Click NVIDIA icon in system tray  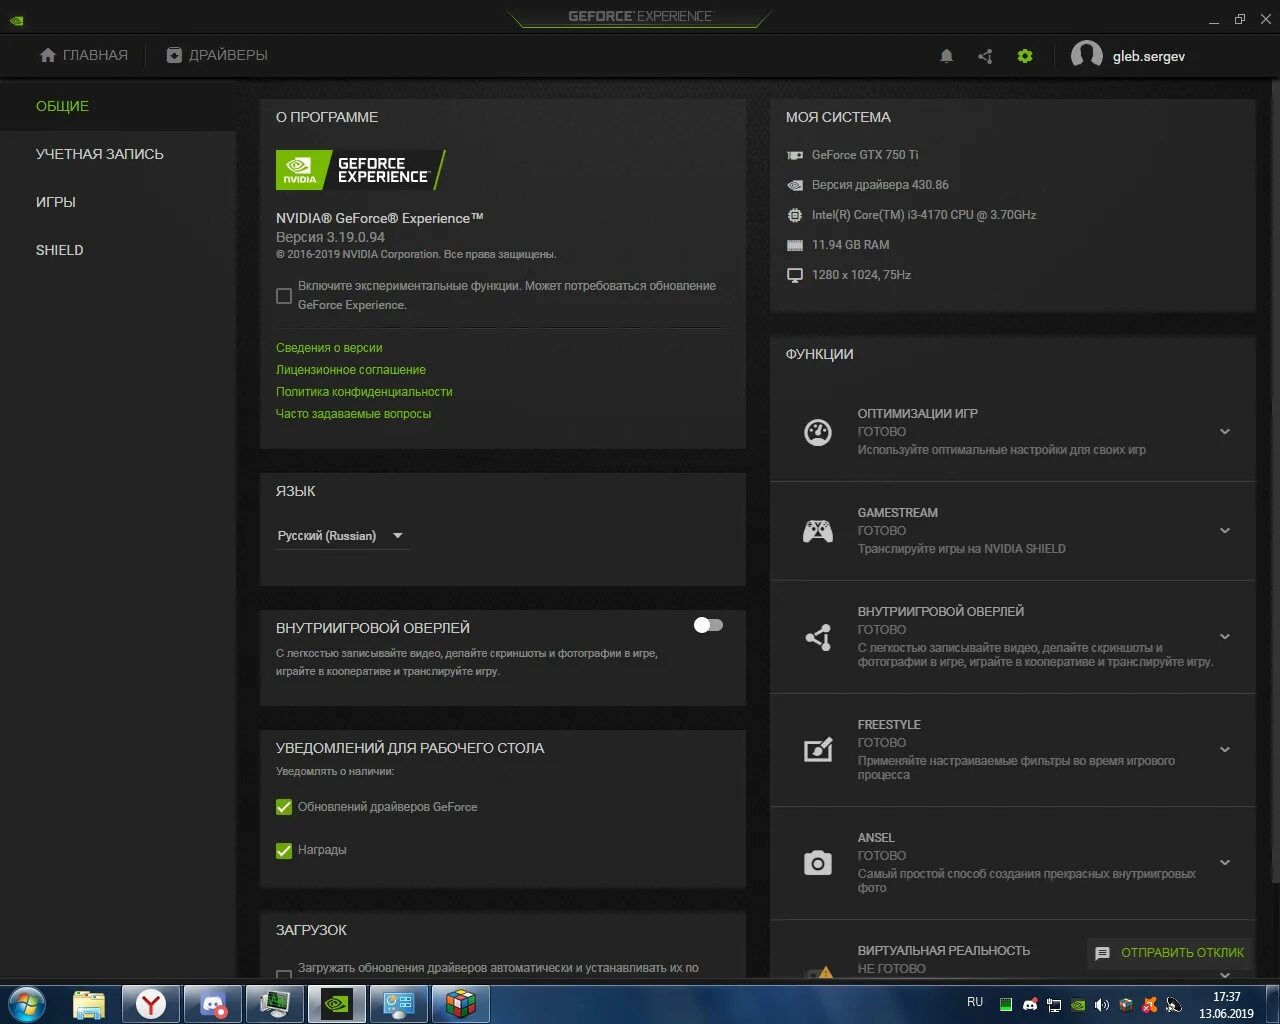1078,1005
